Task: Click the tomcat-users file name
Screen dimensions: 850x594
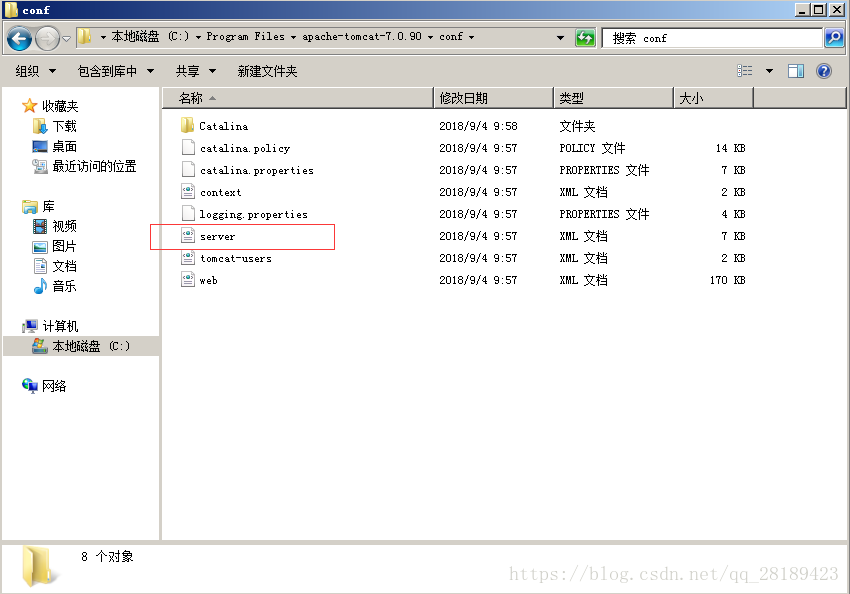Action: click(x=236, y=258)
